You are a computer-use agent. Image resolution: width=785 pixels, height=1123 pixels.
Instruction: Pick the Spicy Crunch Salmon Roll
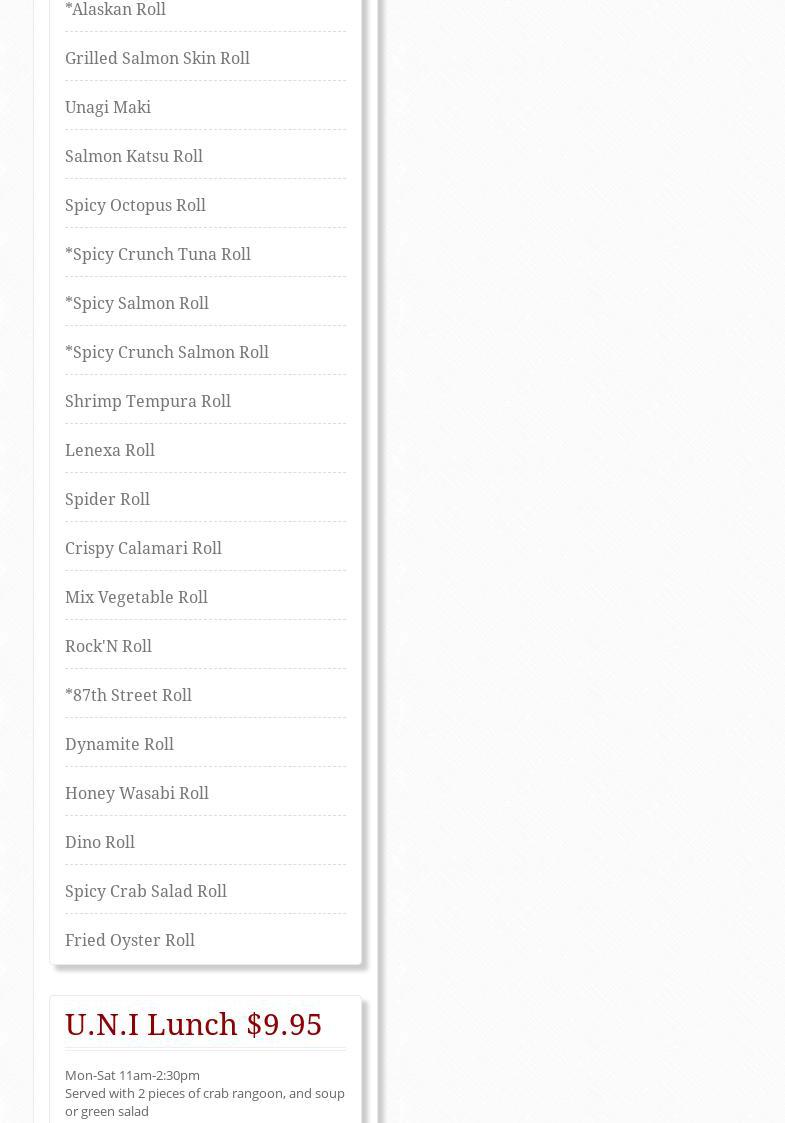(167, 353)
